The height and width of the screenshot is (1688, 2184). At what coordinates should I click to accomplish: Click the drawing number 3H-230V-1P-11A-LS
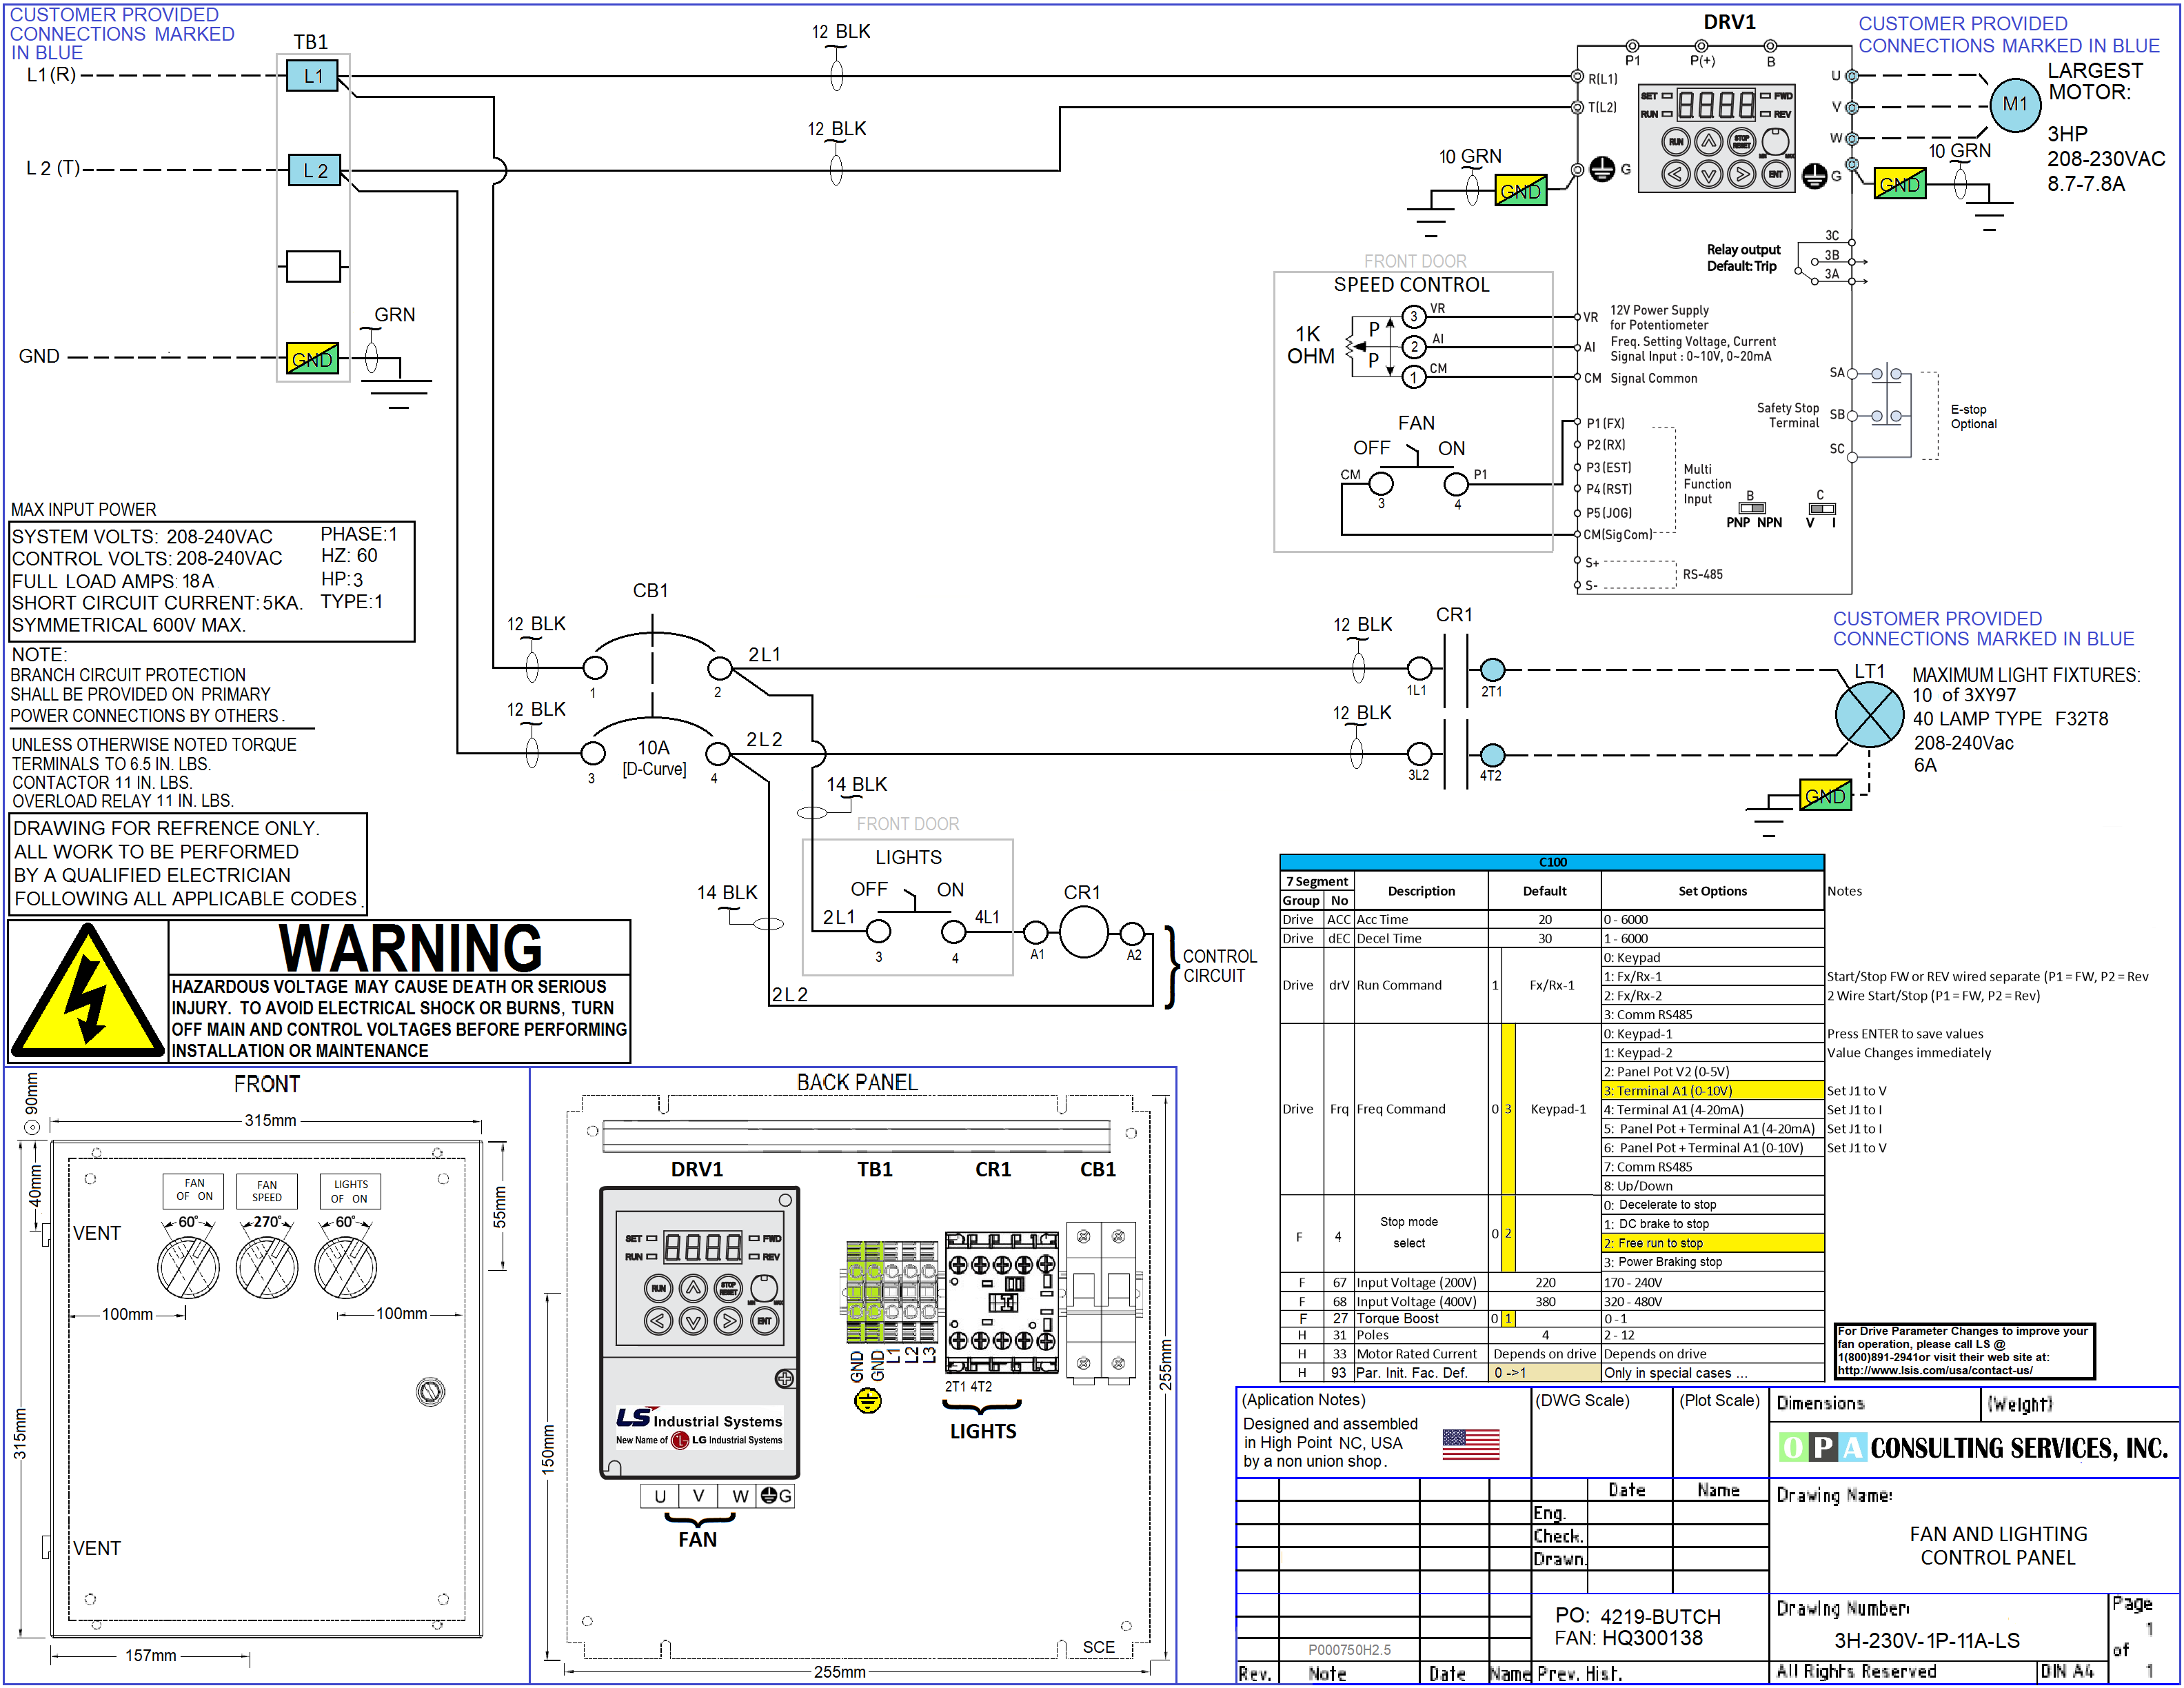pos(1926,1641)
